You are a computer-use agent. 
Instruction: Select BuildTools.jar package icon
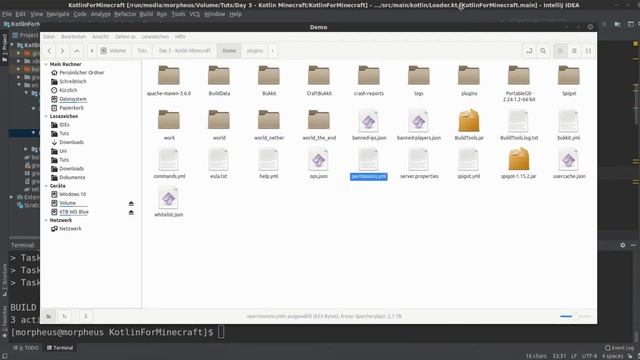pos(469,120)
